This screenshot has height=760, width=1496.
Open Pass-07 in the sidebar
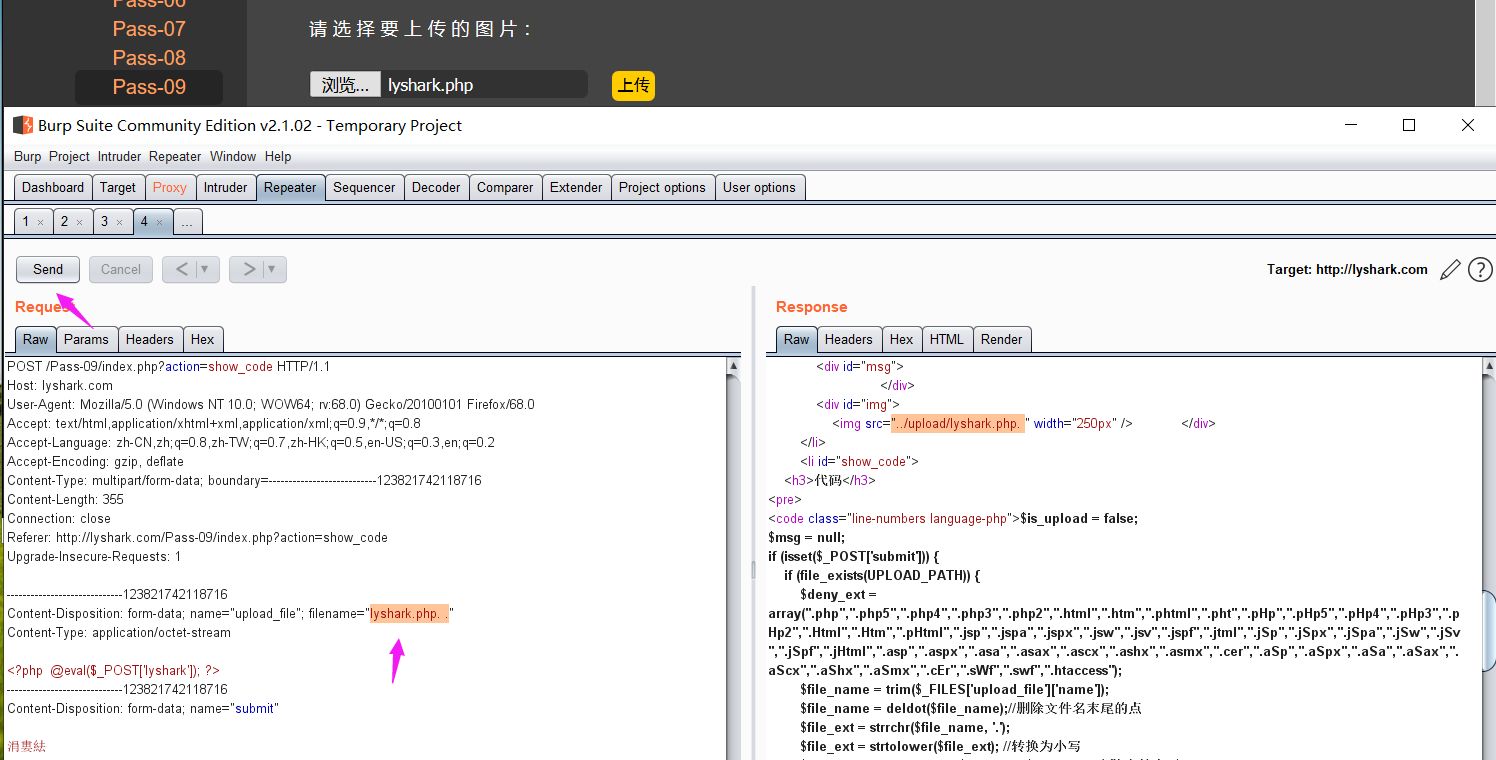pyautogui.click(x=149, y=29)
